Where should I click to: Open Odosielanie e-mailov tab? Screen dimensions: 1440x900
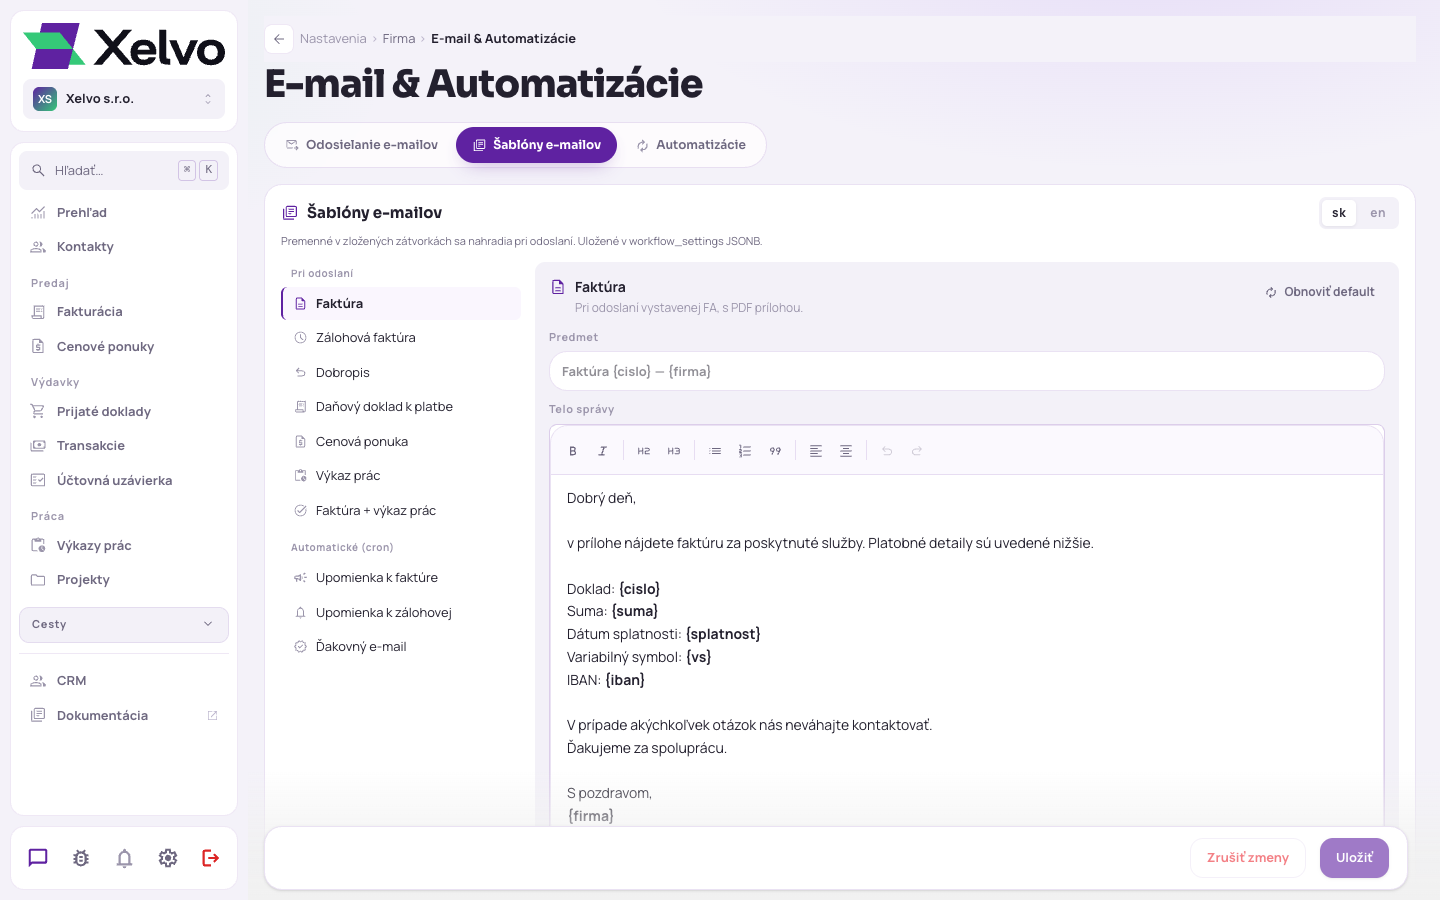(x=362, y=145)
